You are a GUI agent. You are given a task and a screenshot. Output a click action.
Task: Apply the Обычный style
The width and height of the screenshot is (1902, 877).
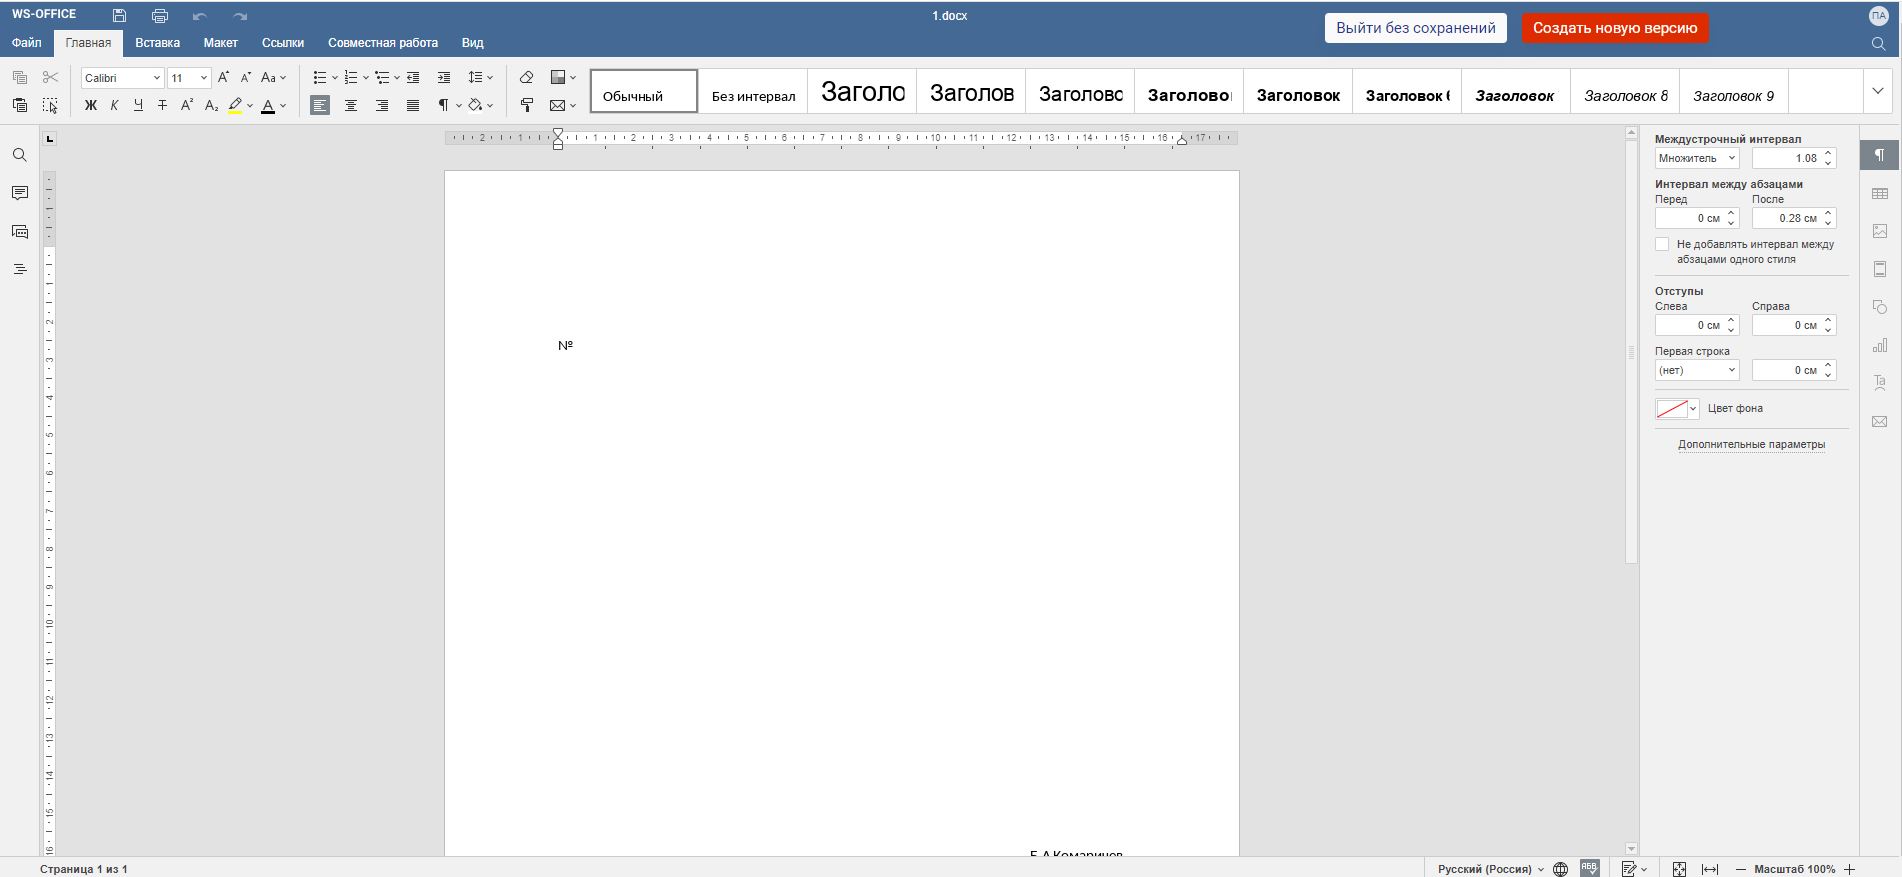644,91
